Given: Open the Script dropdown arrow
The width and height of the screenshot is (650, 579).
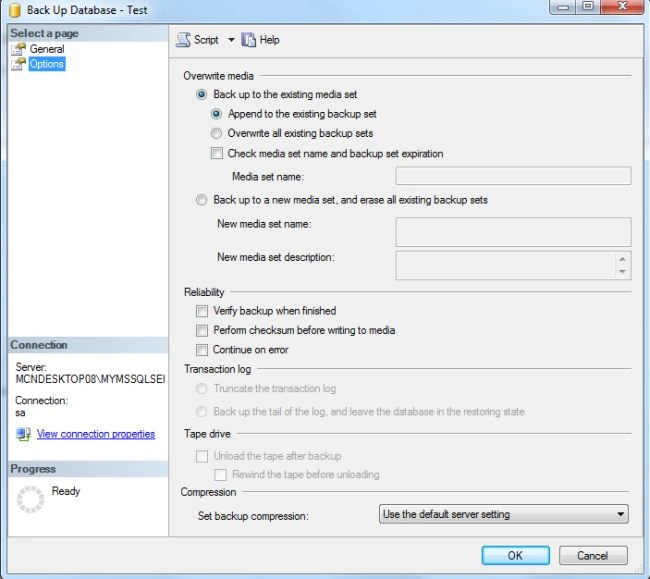Looking at the screenshot, I should tap(231, 40).
